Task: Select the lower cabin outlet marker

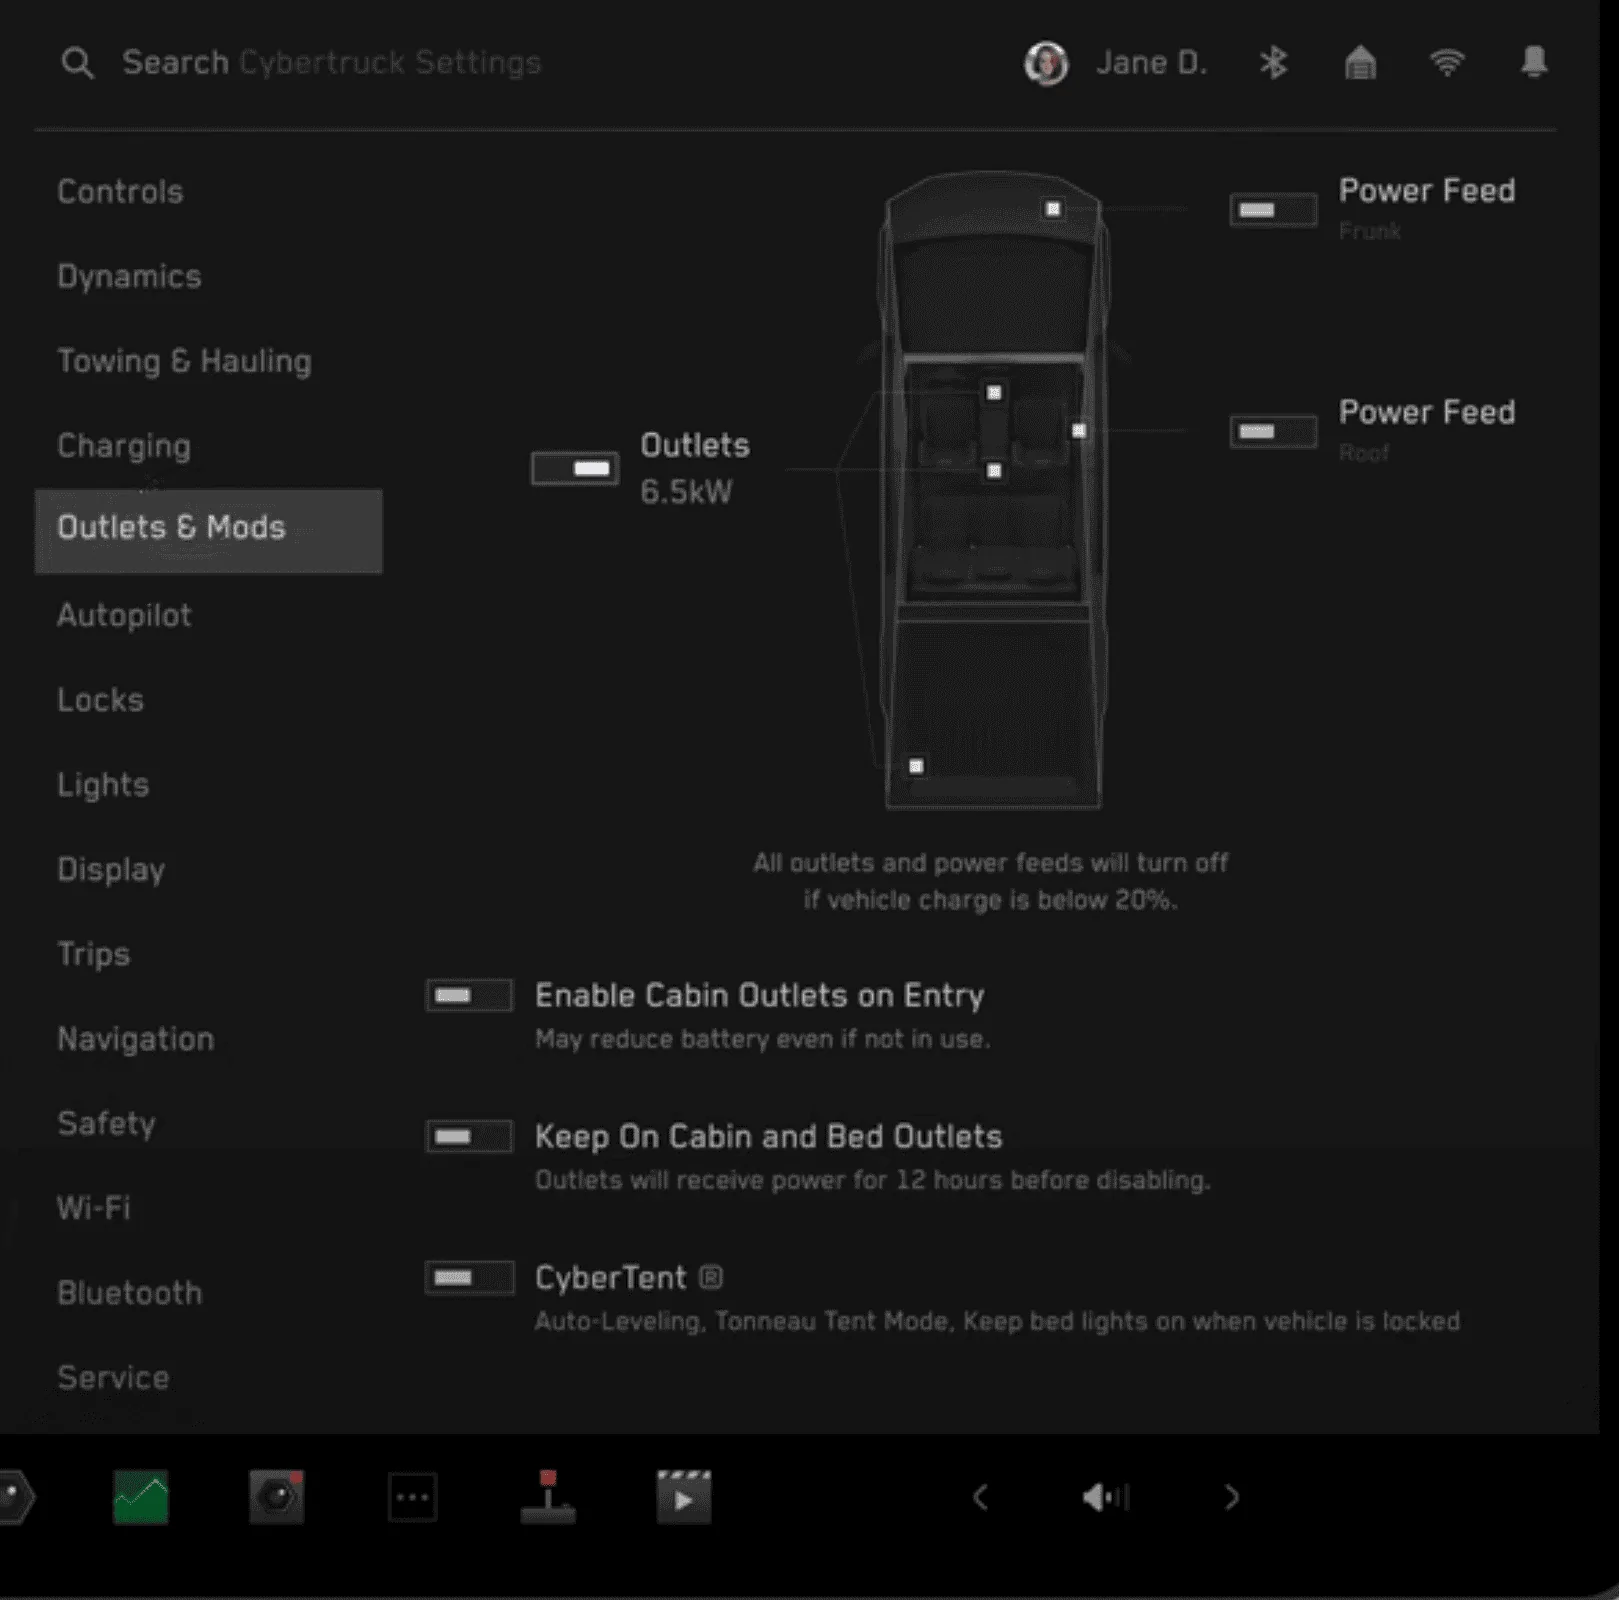Action: 994,471
